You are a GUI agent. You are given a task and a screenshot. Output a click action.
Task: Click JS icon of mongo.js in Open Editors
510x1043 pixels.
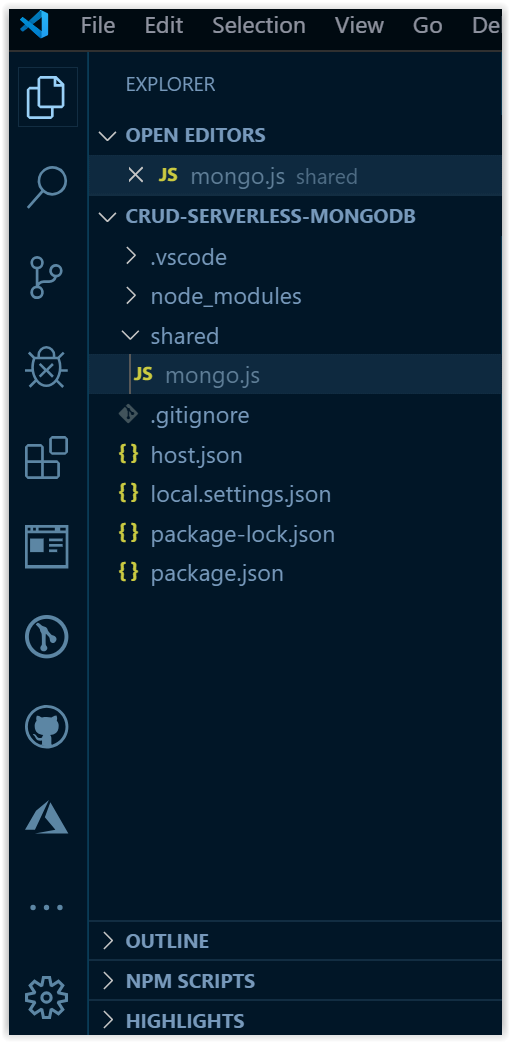(x=168, y=176)
